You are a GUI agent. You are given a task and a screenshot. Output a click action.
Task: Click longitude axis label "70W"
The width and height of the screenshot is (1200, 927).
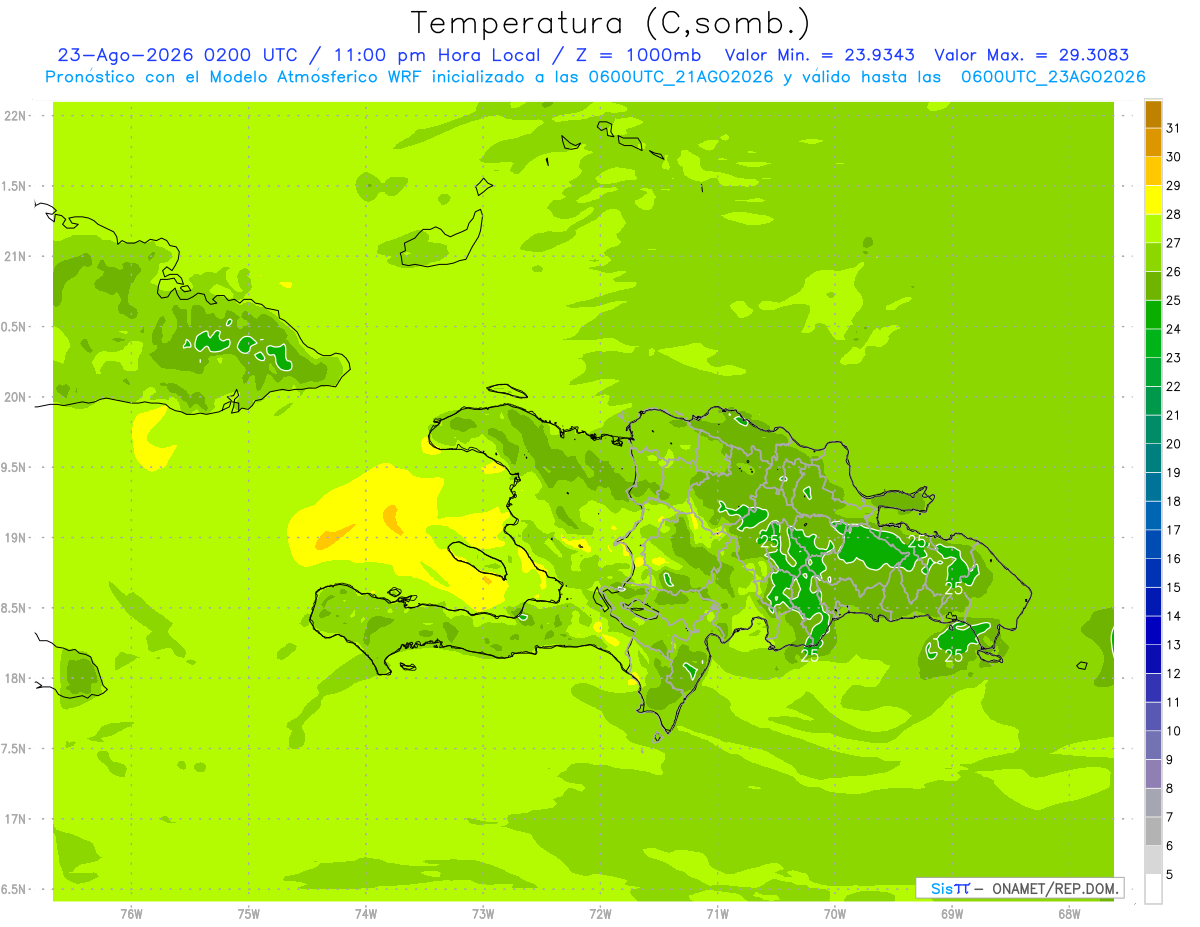point(835,914)
